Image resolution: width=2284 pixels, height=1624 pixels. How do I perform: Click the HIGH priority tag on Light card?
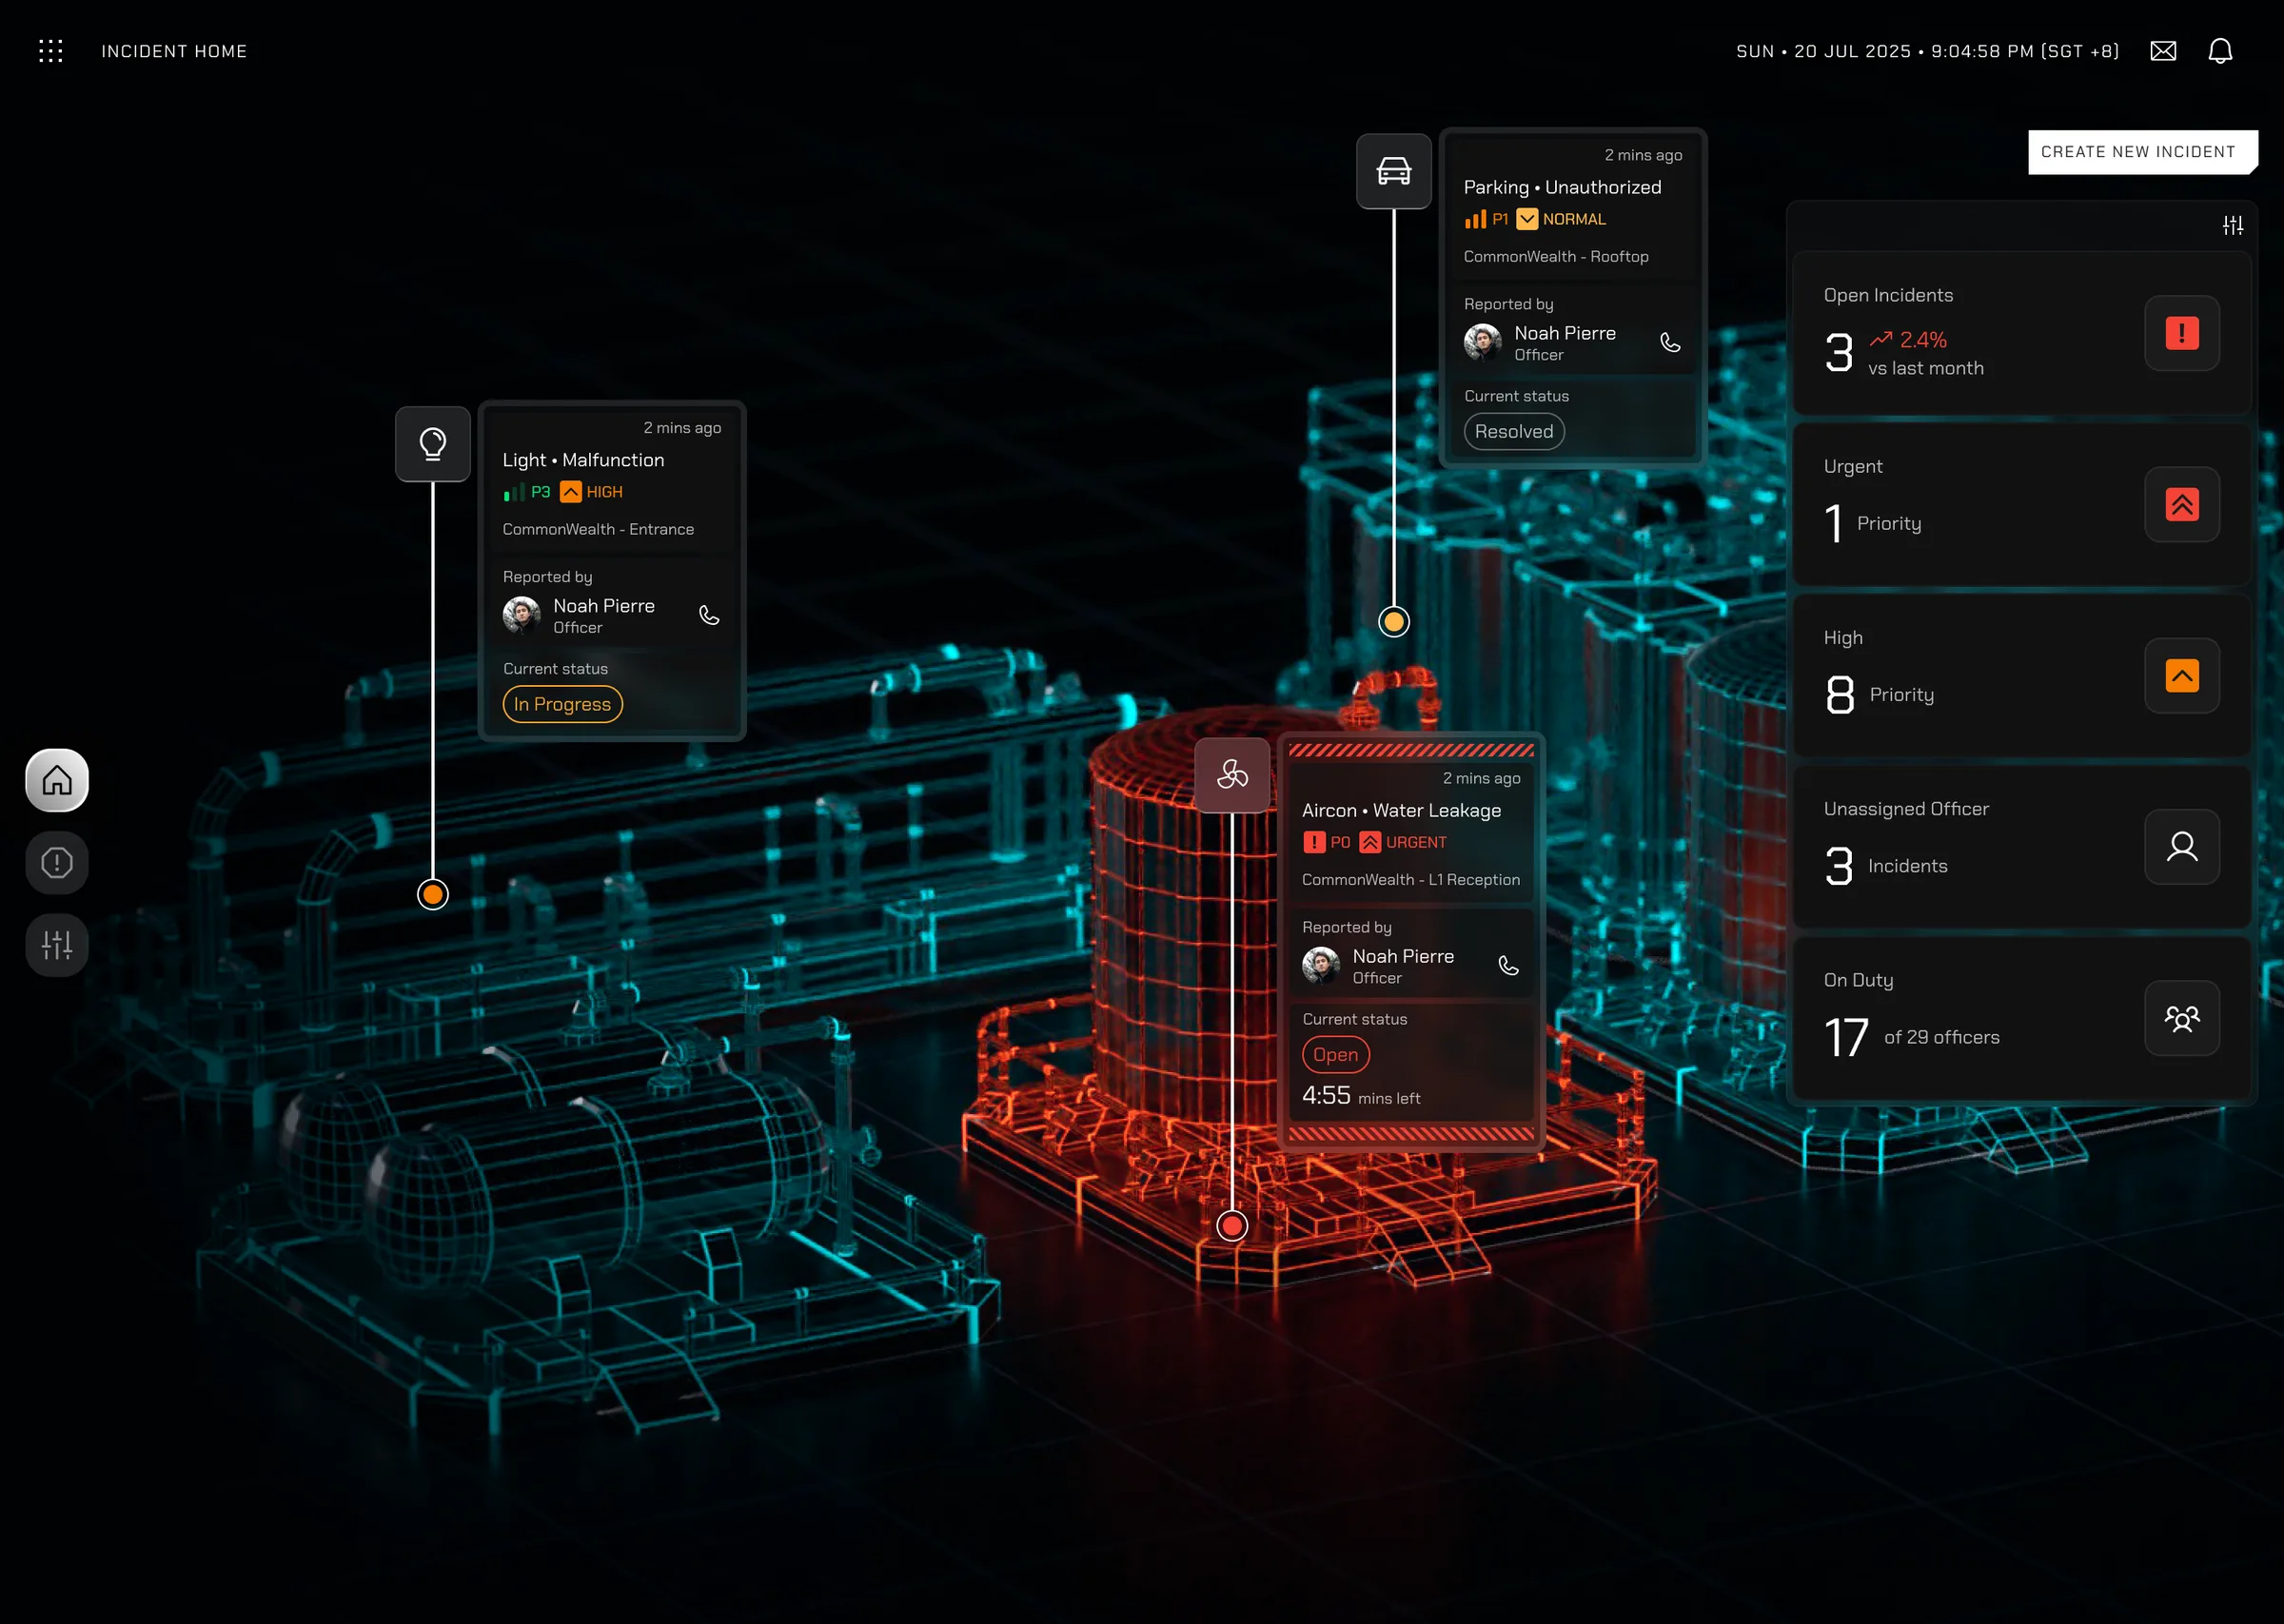(x=592, y=492)
